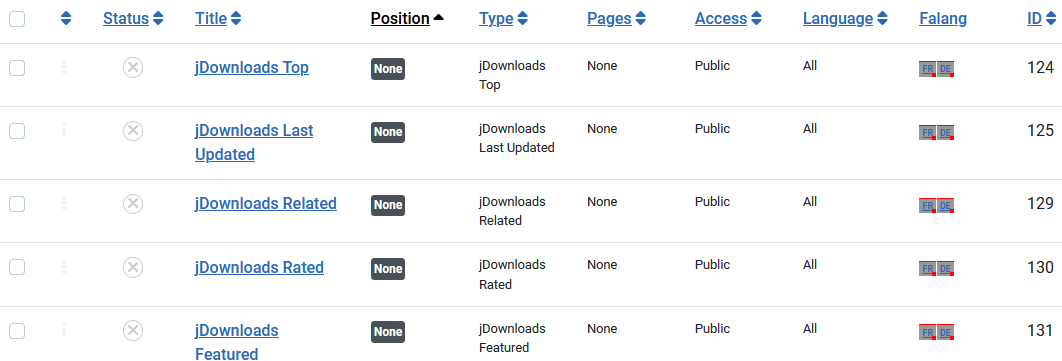Sort by the ordering arrows column
The image size is (1062, 361).
click(66, 19)
